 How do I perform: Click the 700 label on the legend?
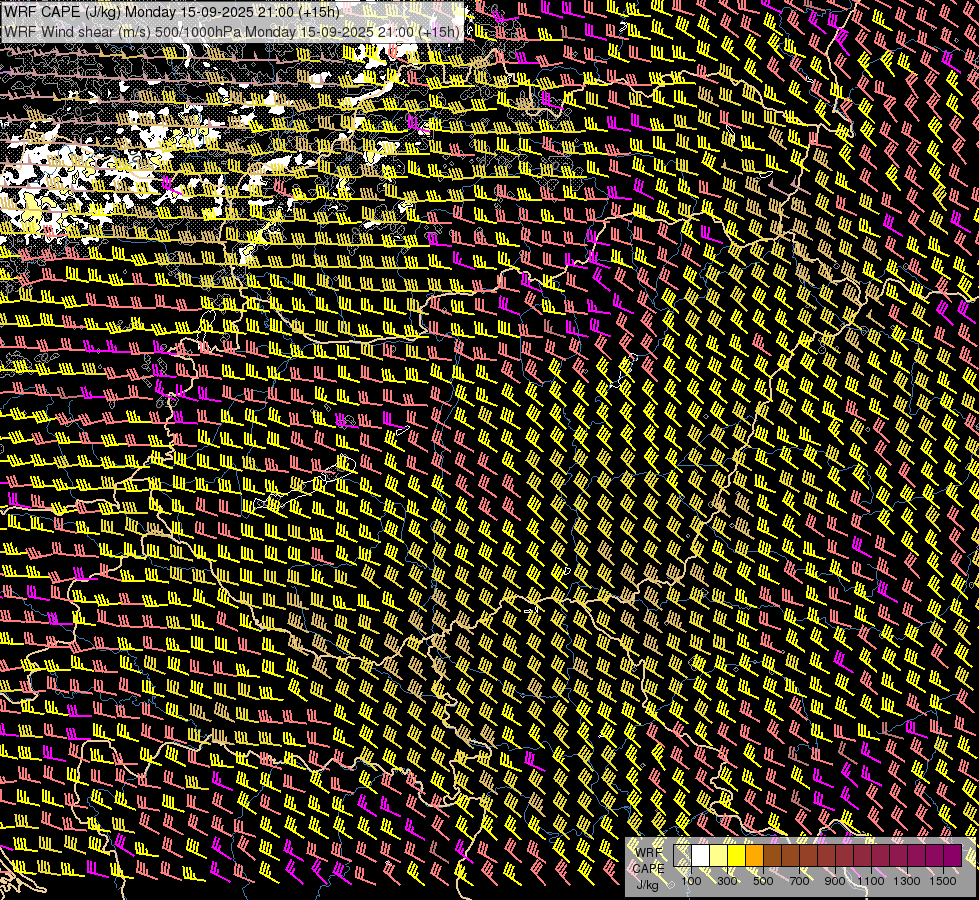(799, 881)
